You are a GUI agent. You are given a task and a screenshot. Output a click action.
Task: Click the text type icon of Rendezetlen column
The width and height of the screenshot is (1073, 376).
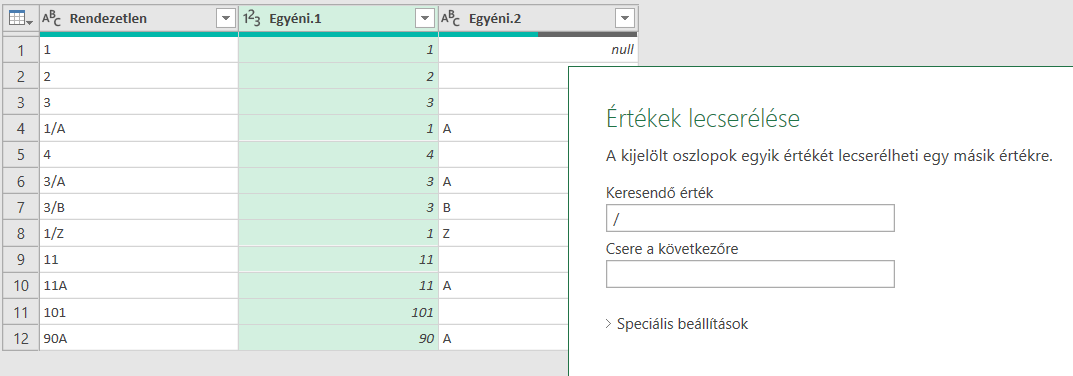(51, 19)
